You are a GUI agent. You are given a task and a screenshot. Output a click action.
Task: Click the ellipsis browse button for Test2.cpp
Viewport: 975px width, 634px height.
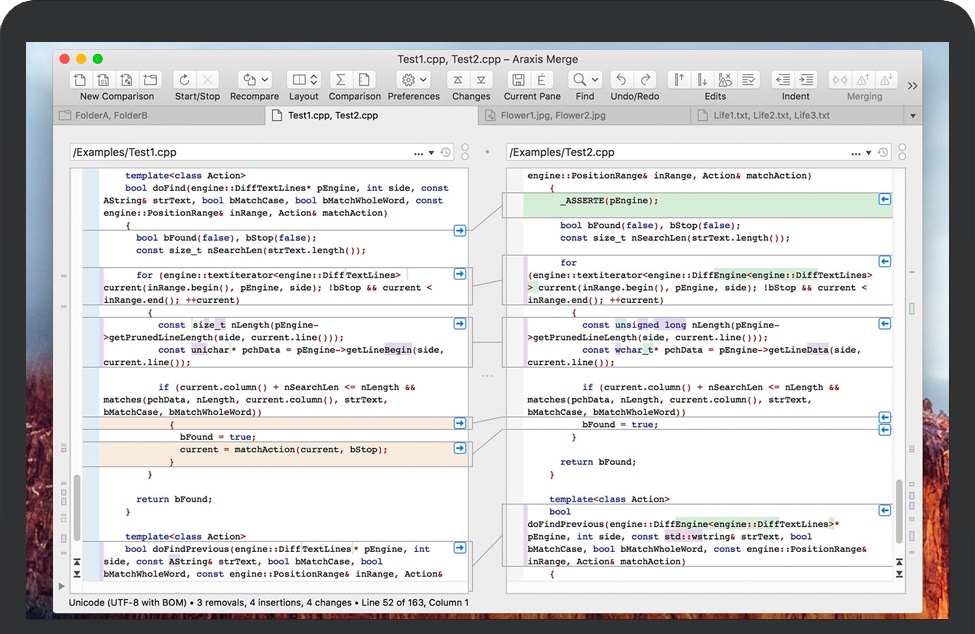pos(855,153)
